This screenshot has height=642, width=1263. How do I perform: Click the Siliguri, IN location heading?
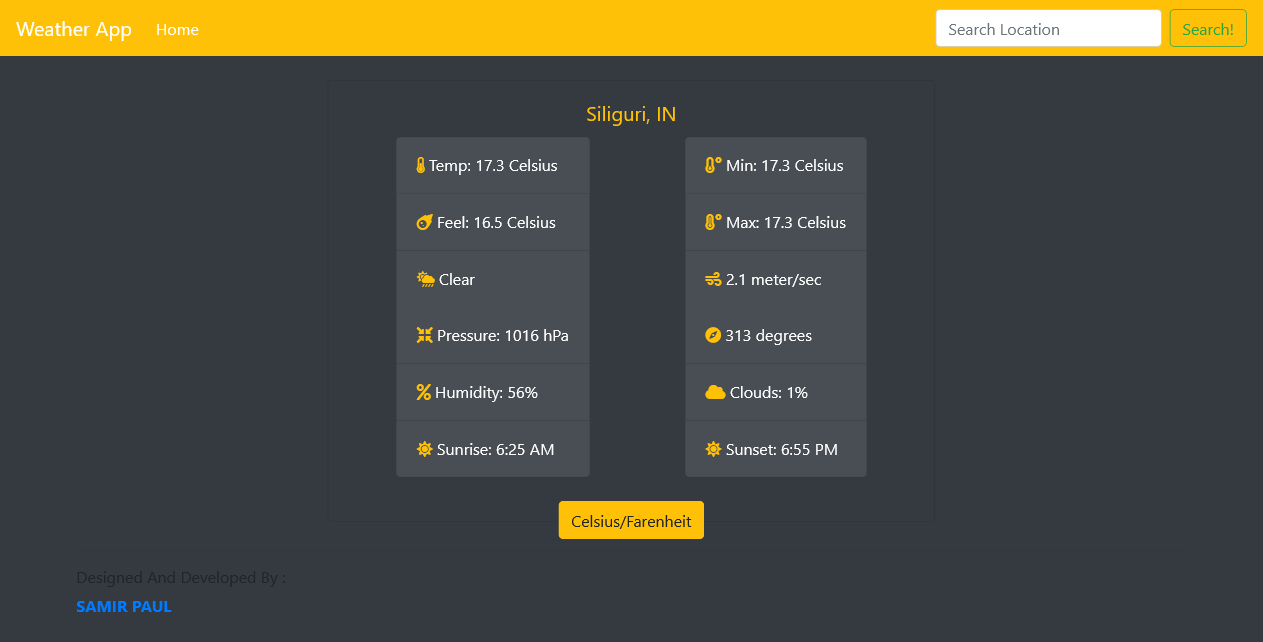coord(631,115)
